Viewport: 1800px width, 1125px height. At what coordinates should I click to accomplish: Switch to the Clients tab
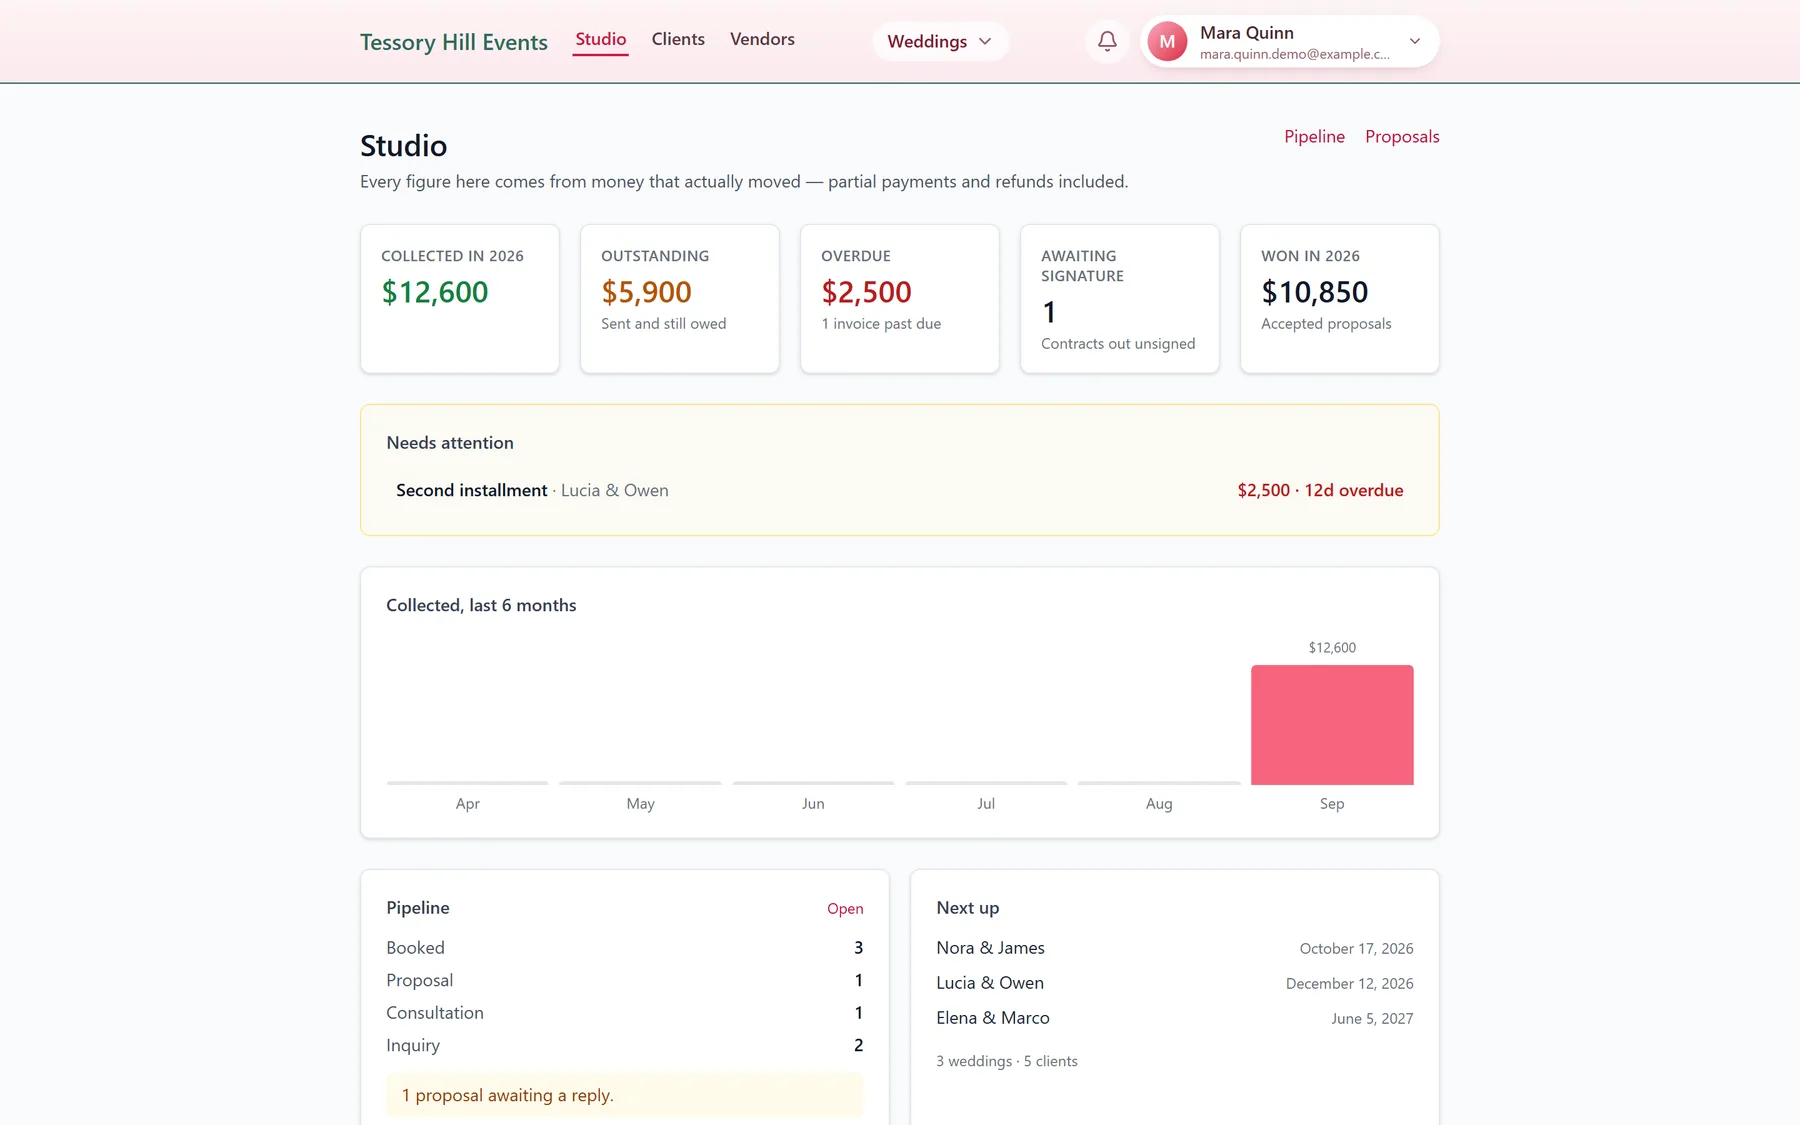point(678,39)
